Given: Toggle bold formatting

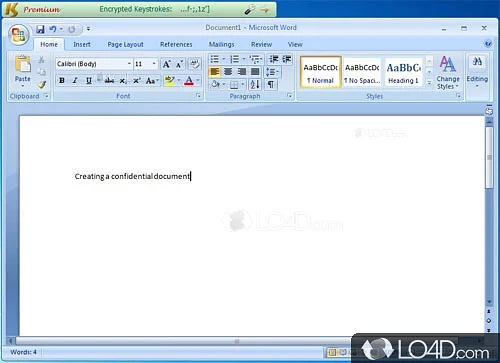Looking at the screenshot, I should coord(62,80).
